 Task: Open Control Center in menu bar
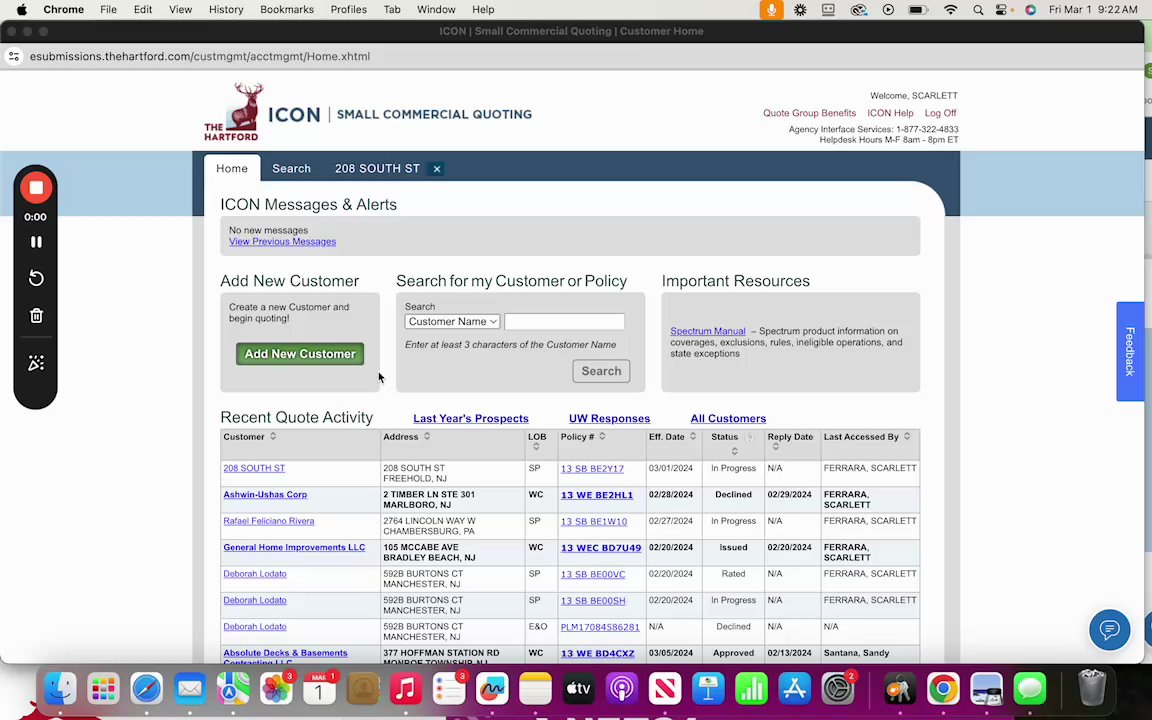(1003, 10)
